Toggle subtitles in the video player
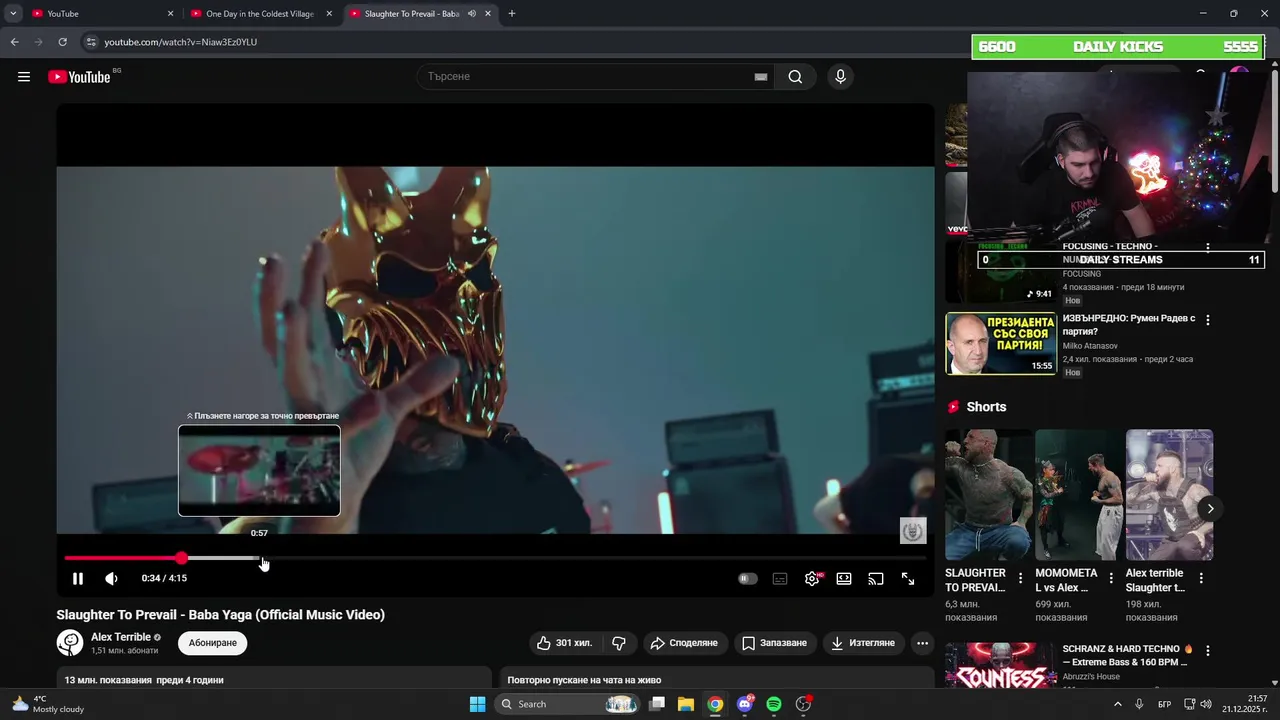Viewport: 1280px width, 720px height. click(780, 578)
